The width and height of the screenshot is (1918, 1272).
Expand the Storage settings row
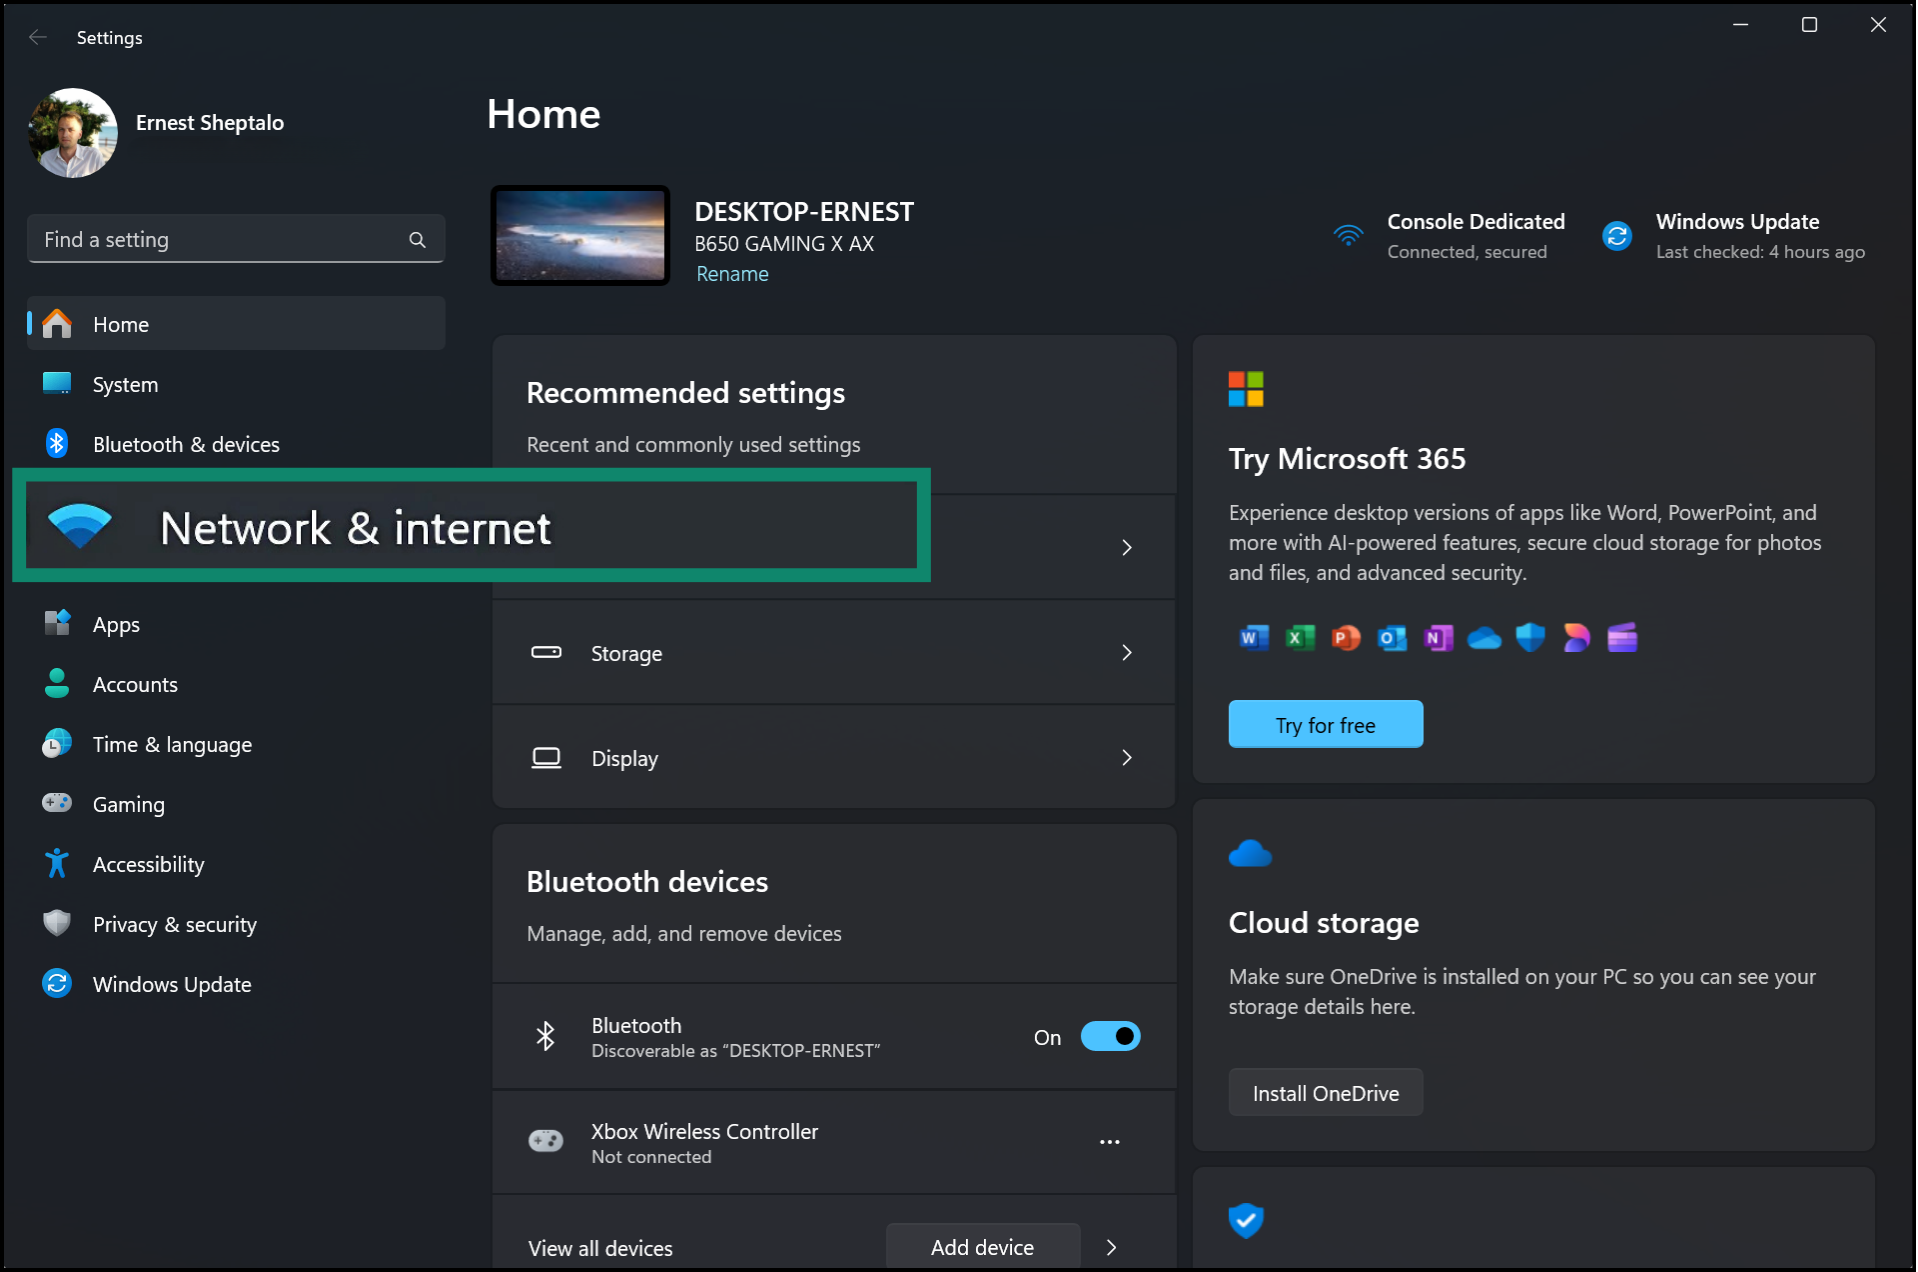click(x=834, y=652)
